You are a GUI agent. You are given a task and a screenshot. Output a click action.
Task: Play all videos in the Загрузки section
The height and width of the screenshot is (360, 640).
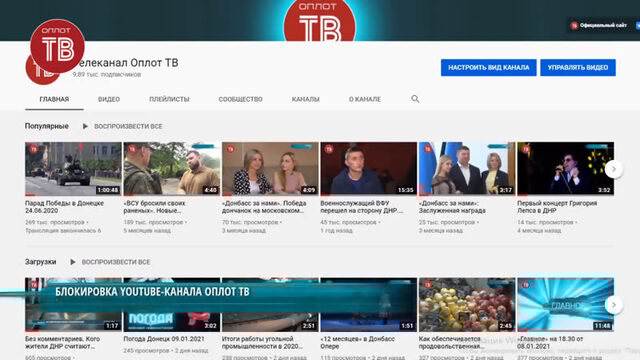click(116, 262)
